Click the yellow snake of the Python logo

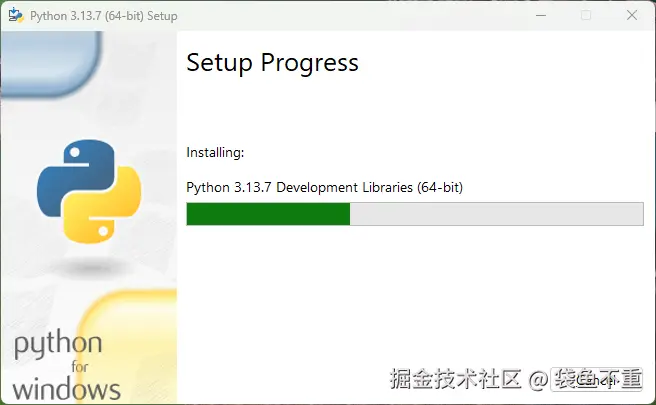click(104, 212)
